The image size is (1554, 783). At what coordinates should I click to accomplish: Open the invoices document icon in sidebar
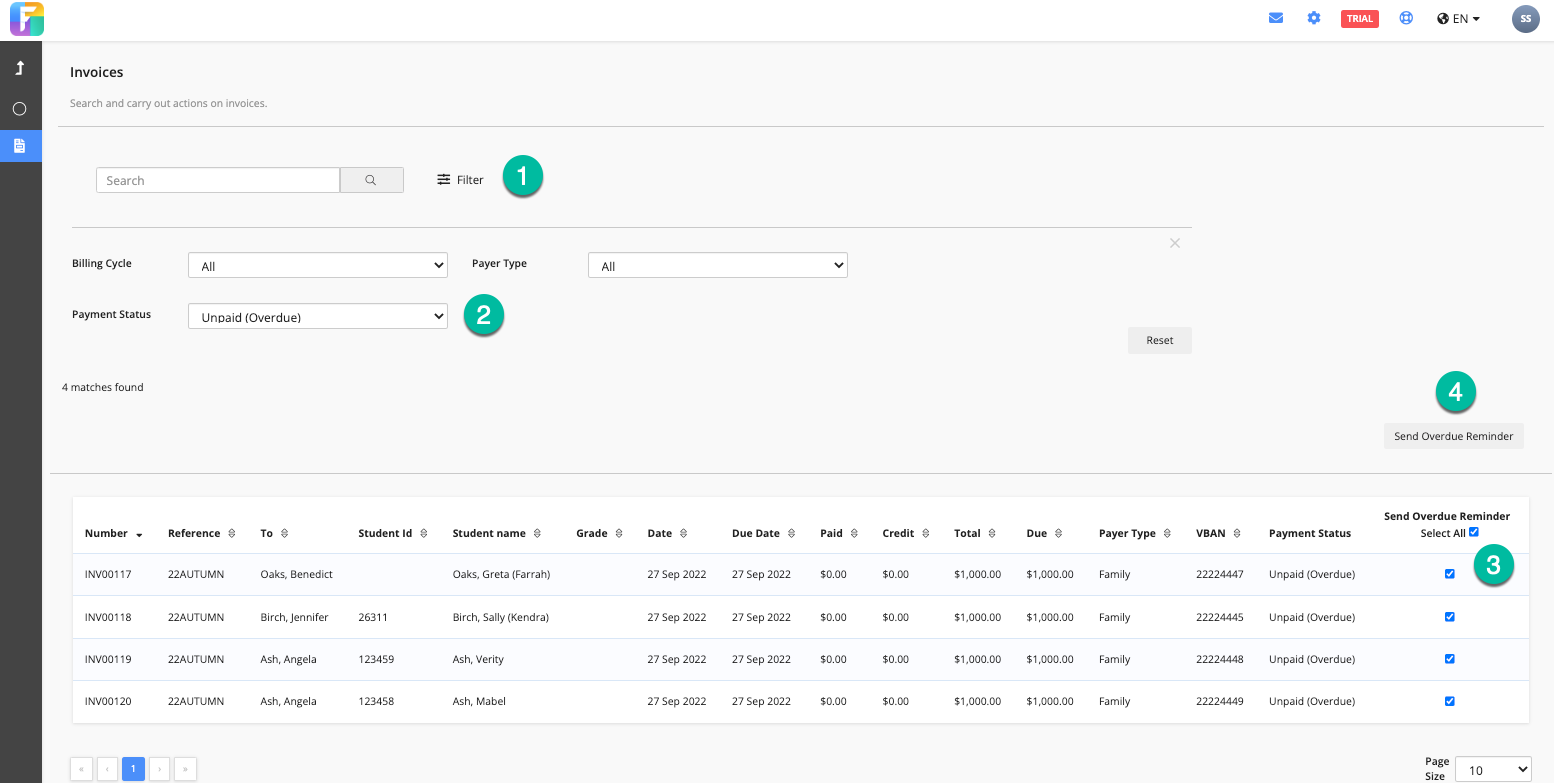click(x=19, y=146)
